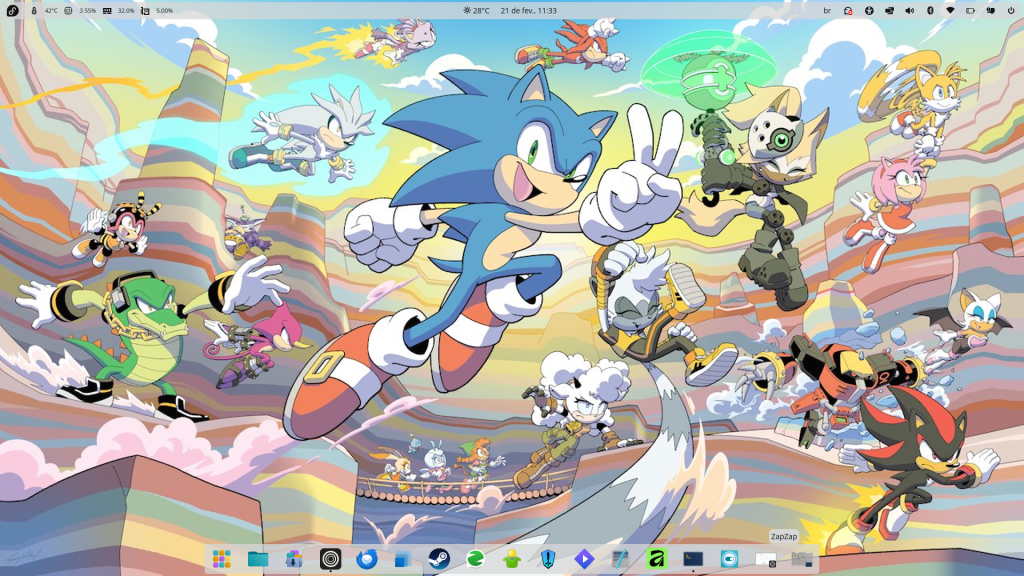The image size is (1024, 576).
Task: Open the green buddy messenger icon
Action: pos(511,559)
